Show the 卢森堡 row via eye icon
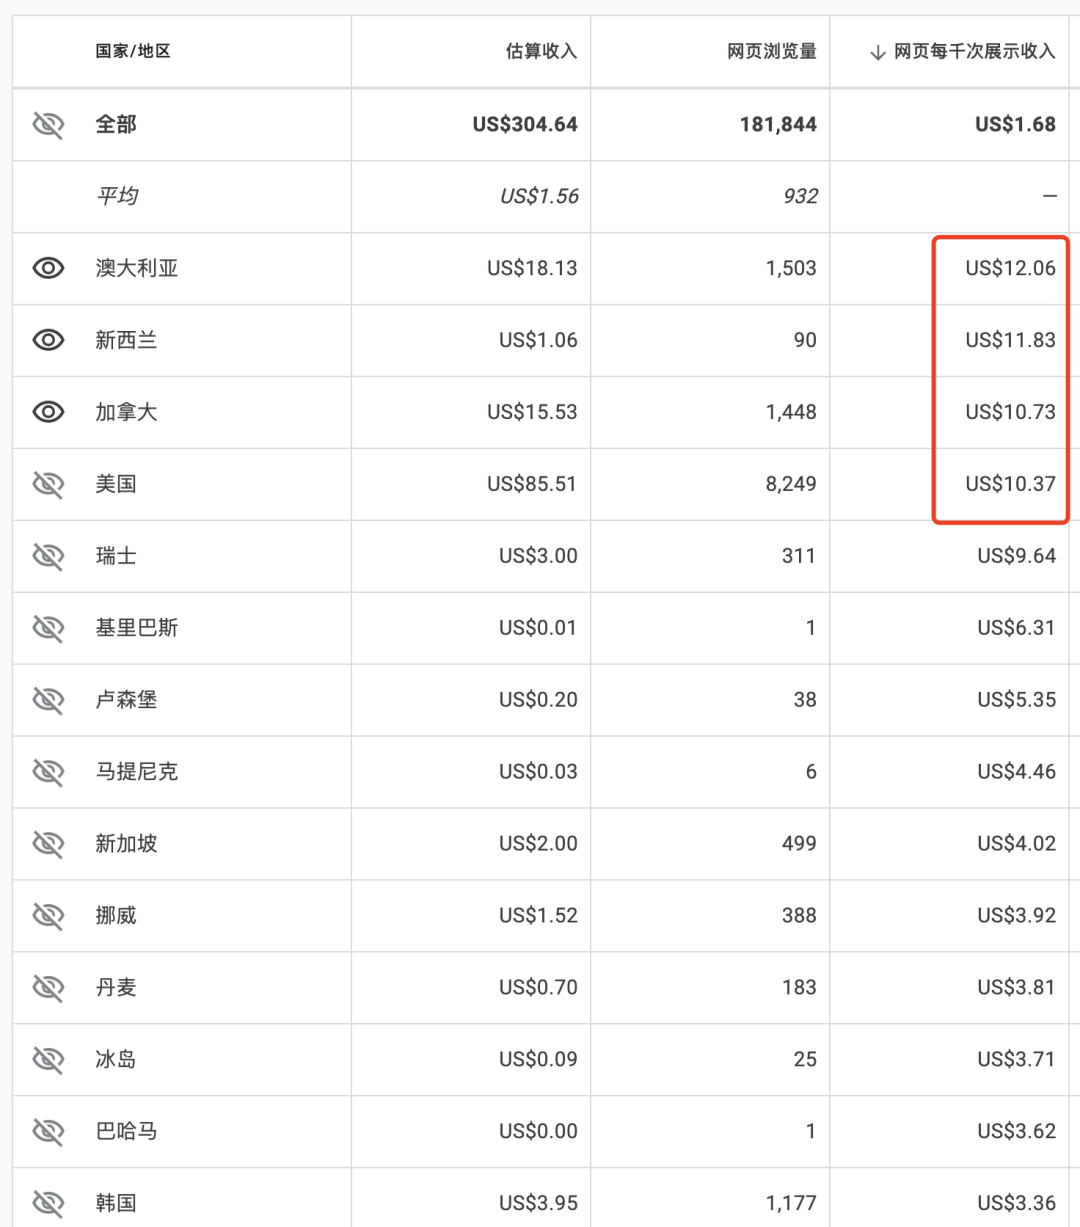 point(48,700)
